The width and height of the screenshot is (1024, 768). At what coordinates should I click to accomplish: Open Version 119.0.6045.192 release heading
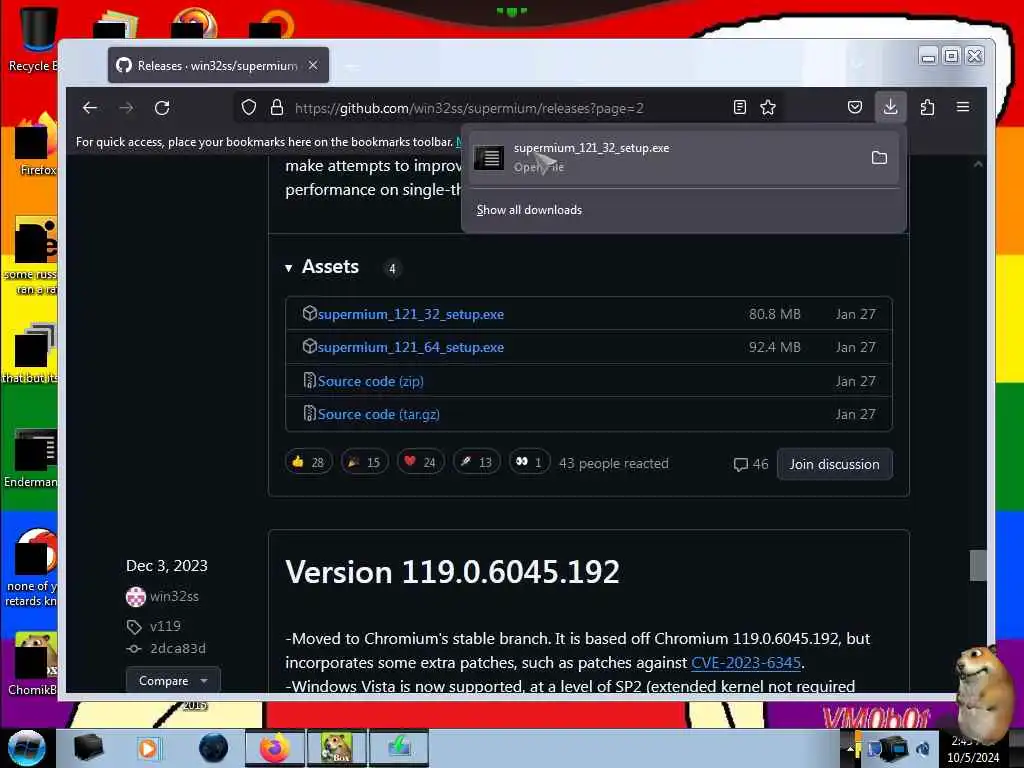tap(452, 572)
